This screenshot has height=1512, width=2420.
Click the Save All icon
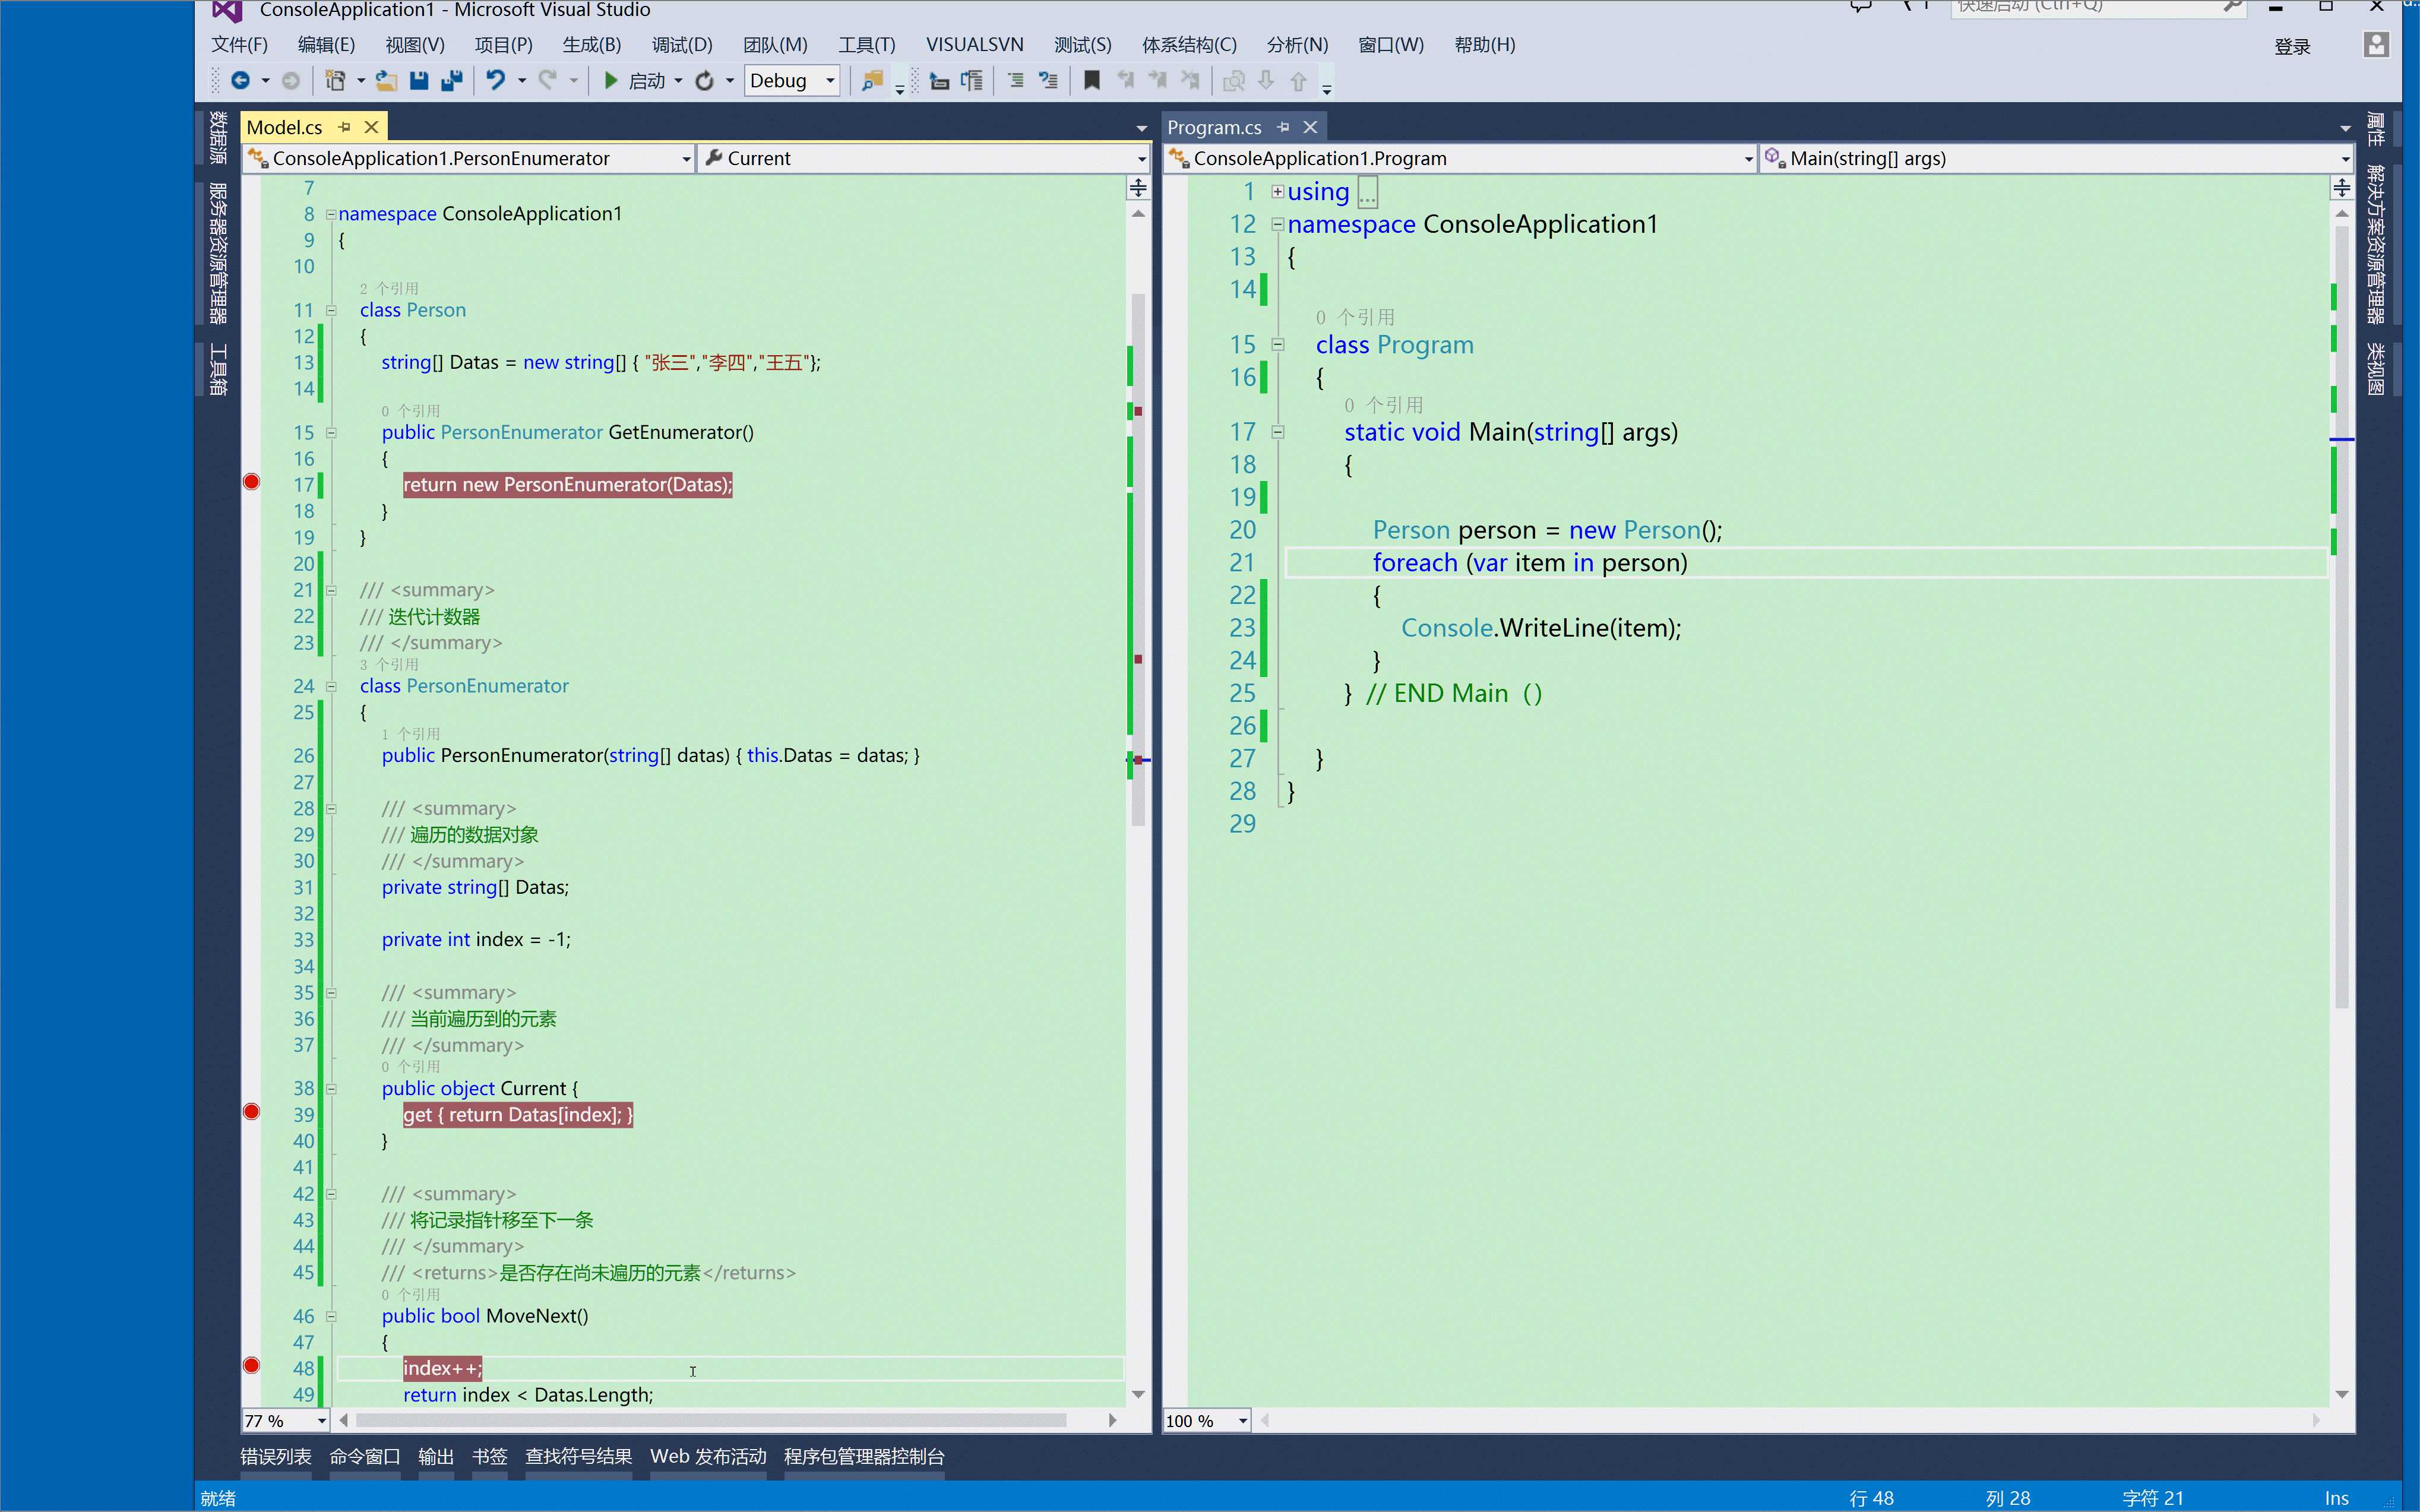452,81
